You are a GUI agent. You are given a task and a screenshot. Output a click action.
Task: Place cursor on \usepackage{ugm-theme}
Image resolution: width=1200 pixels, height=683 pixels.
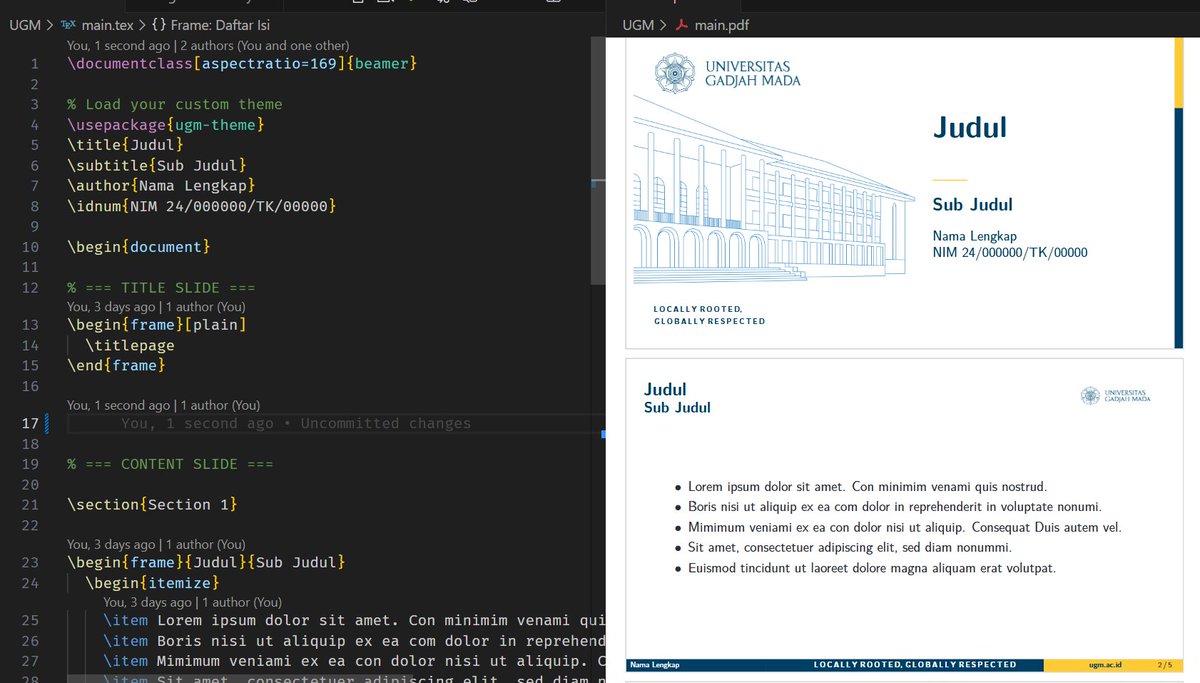pos(166,125)
